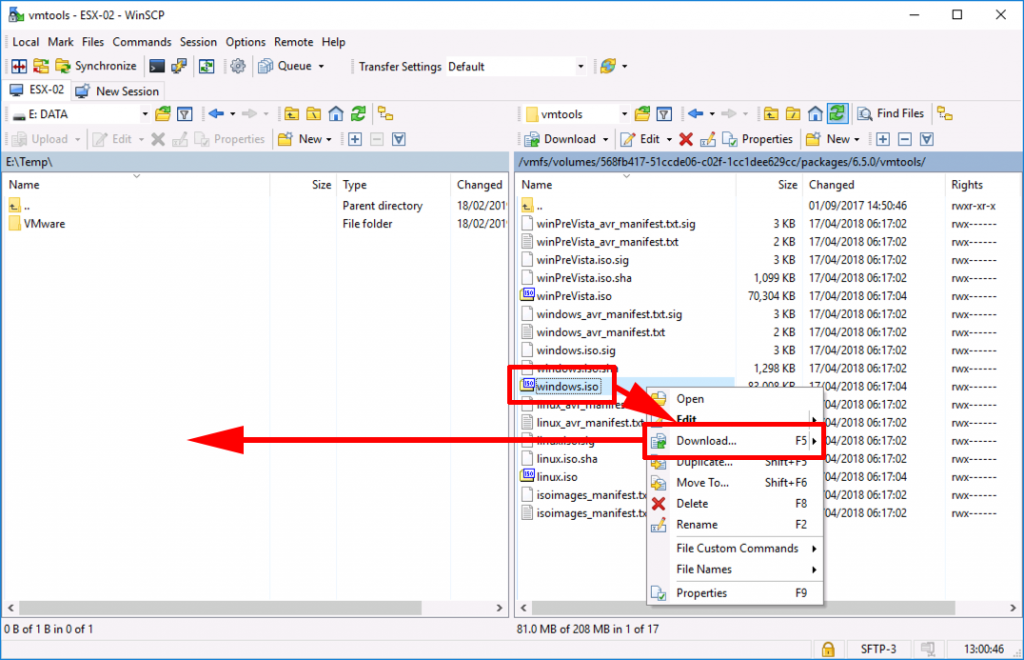Expand the remote Edit dropdown arrow
The image size is (1024, 660).
669,140
